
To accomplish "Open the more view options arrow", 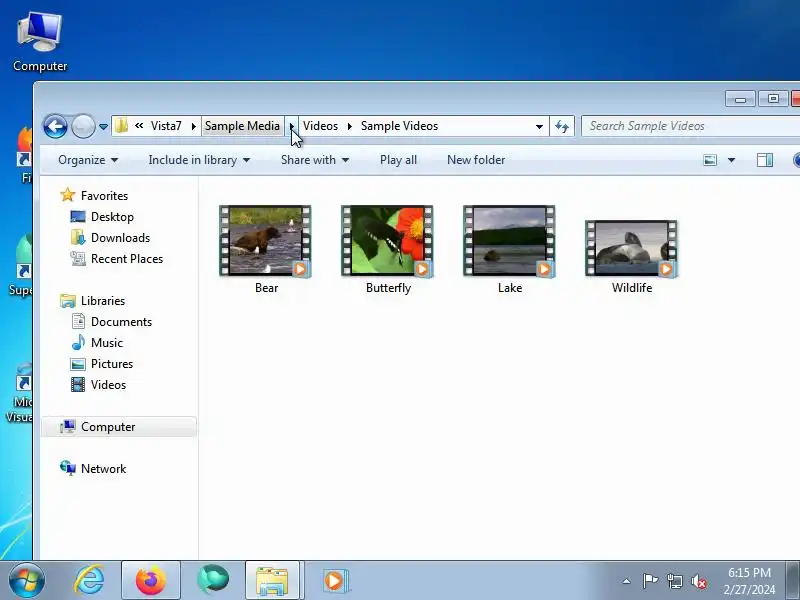I will click(731, 160).
